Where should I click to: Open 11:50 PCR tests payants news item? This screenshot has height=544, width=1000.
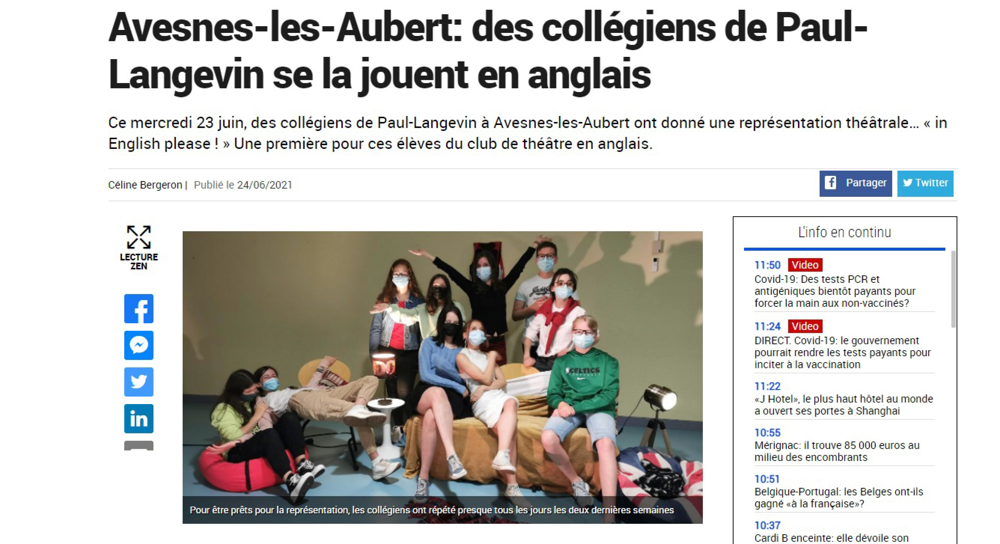tap(835, 291)
